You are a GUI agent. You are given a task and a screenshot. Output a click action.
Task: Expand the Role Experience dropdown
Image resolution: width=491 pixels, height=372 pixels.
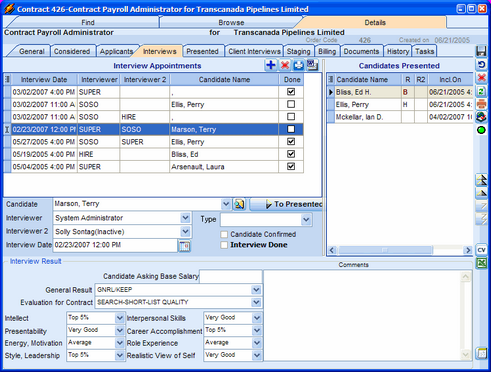pyautogui.click(x=257, y=343)
